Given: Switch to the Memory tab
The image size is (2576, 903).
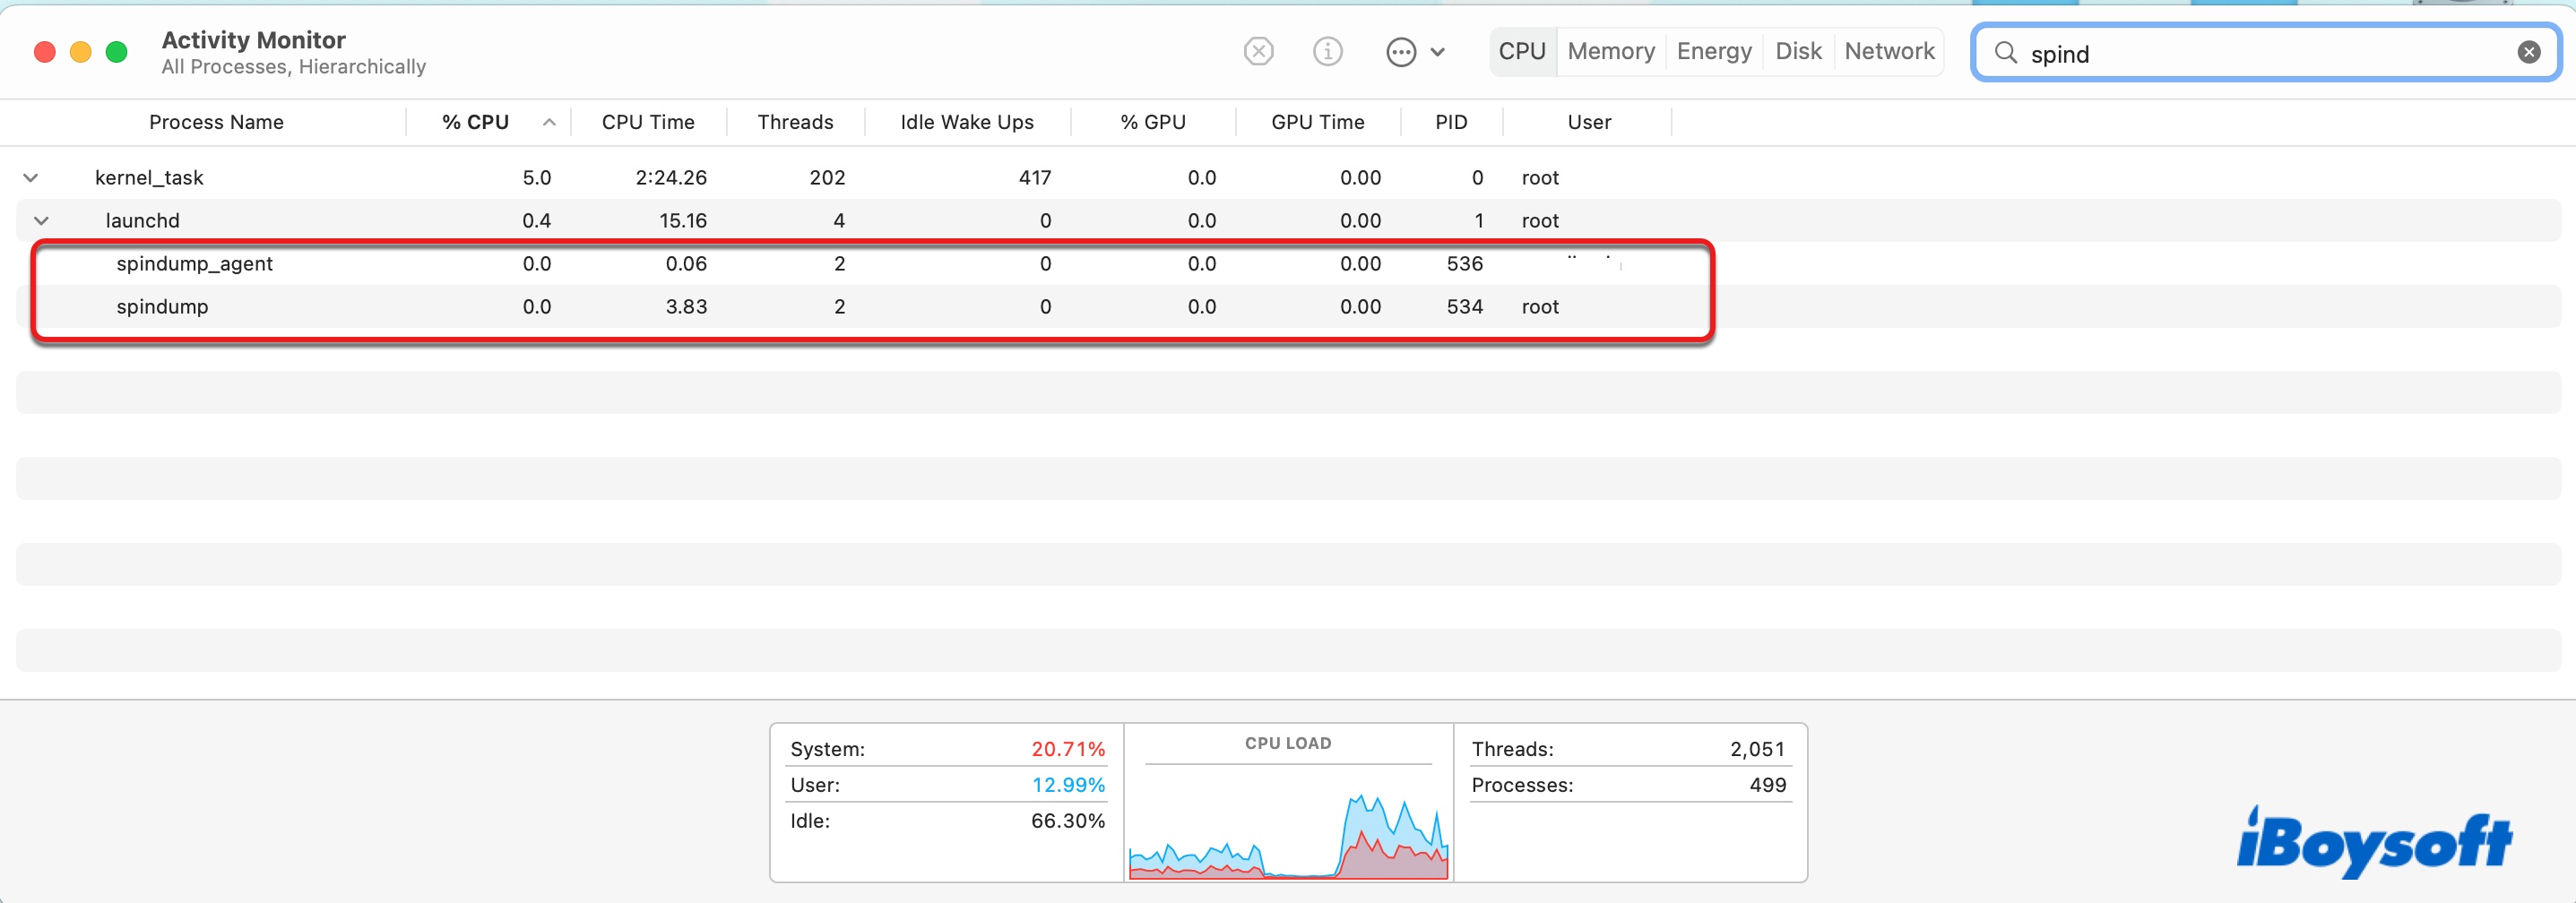Looking at the screenshot, I should [x=1610, y=51].
